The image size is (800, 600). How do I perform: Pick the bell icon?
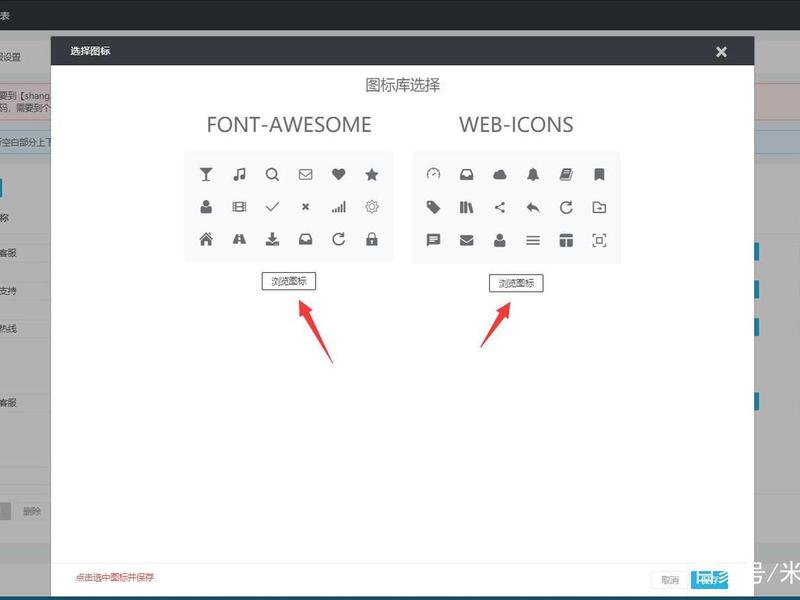[x=533, y=174]
